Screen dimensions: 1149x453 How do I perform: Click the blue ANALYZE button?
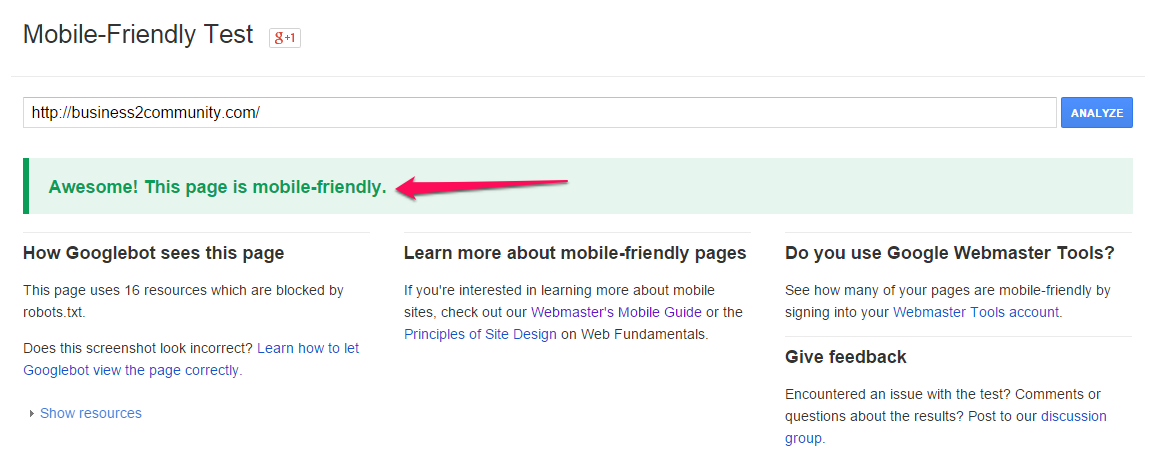coord(1096,113)
